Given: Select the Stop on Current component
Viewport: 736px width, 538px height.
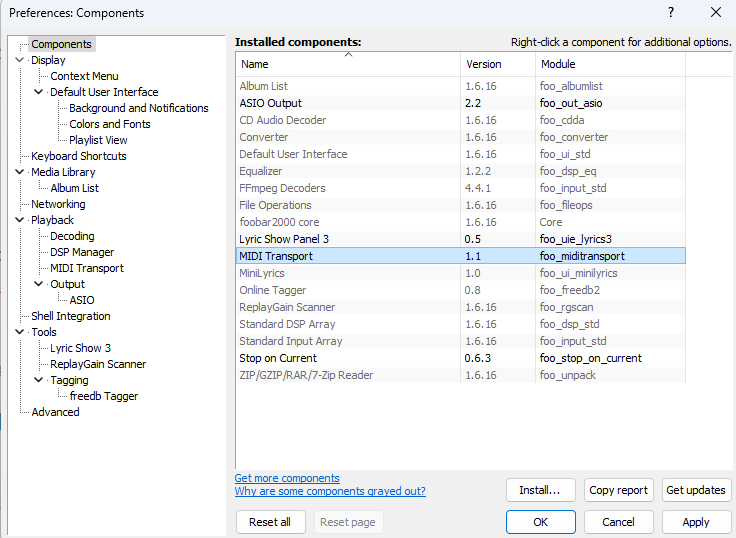Looking at the screenshot, I should 460,358.
